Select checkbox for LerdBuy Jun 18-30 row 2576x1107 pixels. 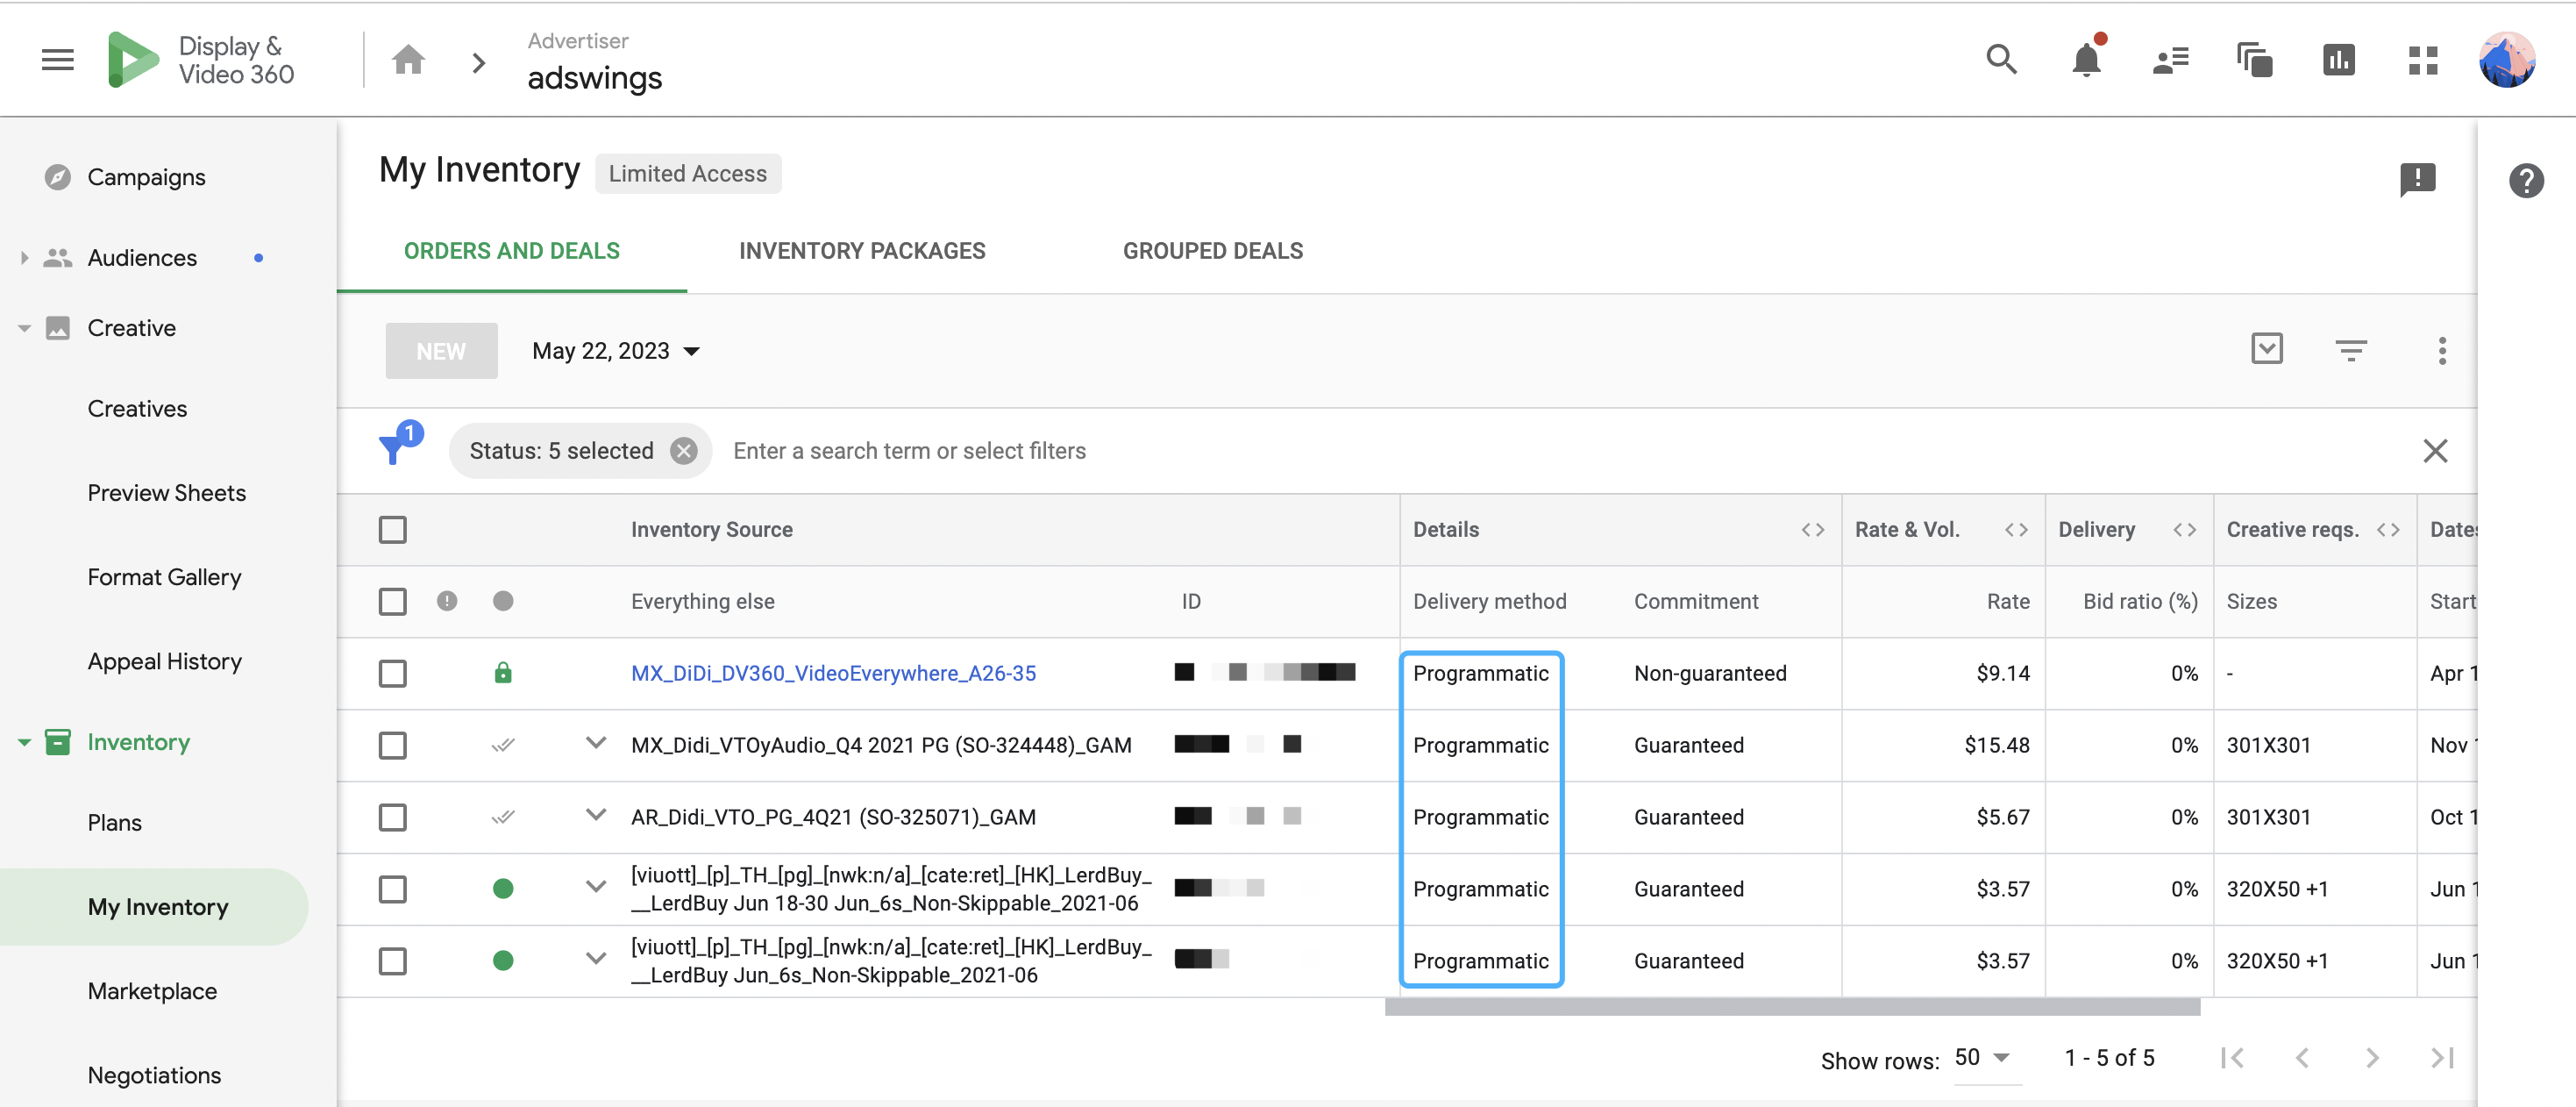click(393, 890)
